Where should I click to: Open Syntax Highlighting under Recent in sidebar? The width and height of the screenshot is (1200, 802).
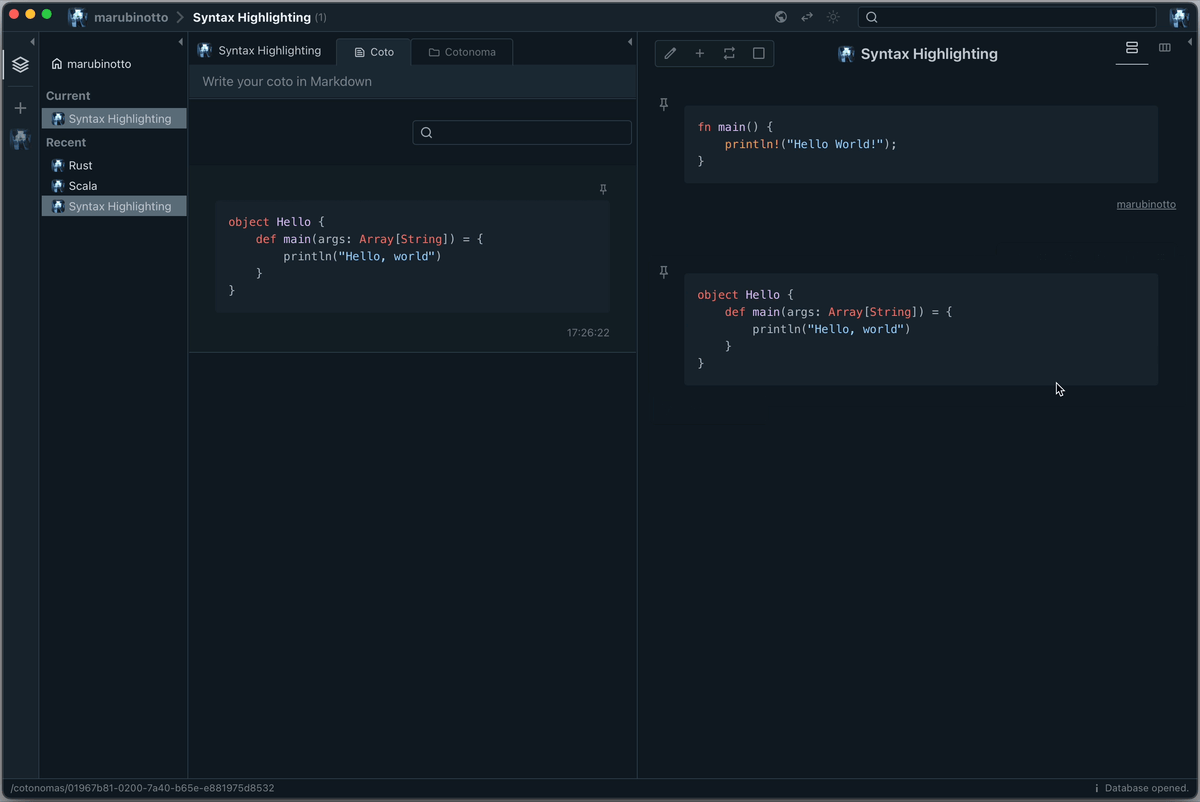[114, 206]
